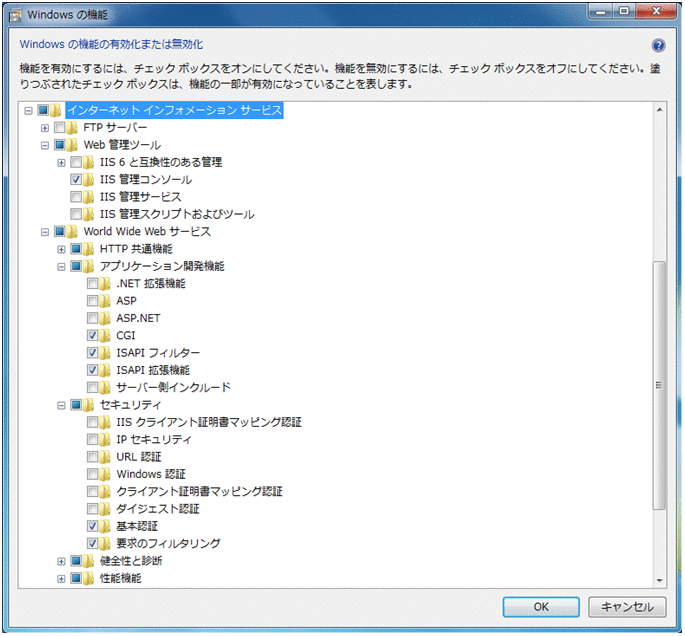Minimize the Windows の機能 window
Image resolution: width=685 pixels, height=636 pixels.
pos(601,12)
